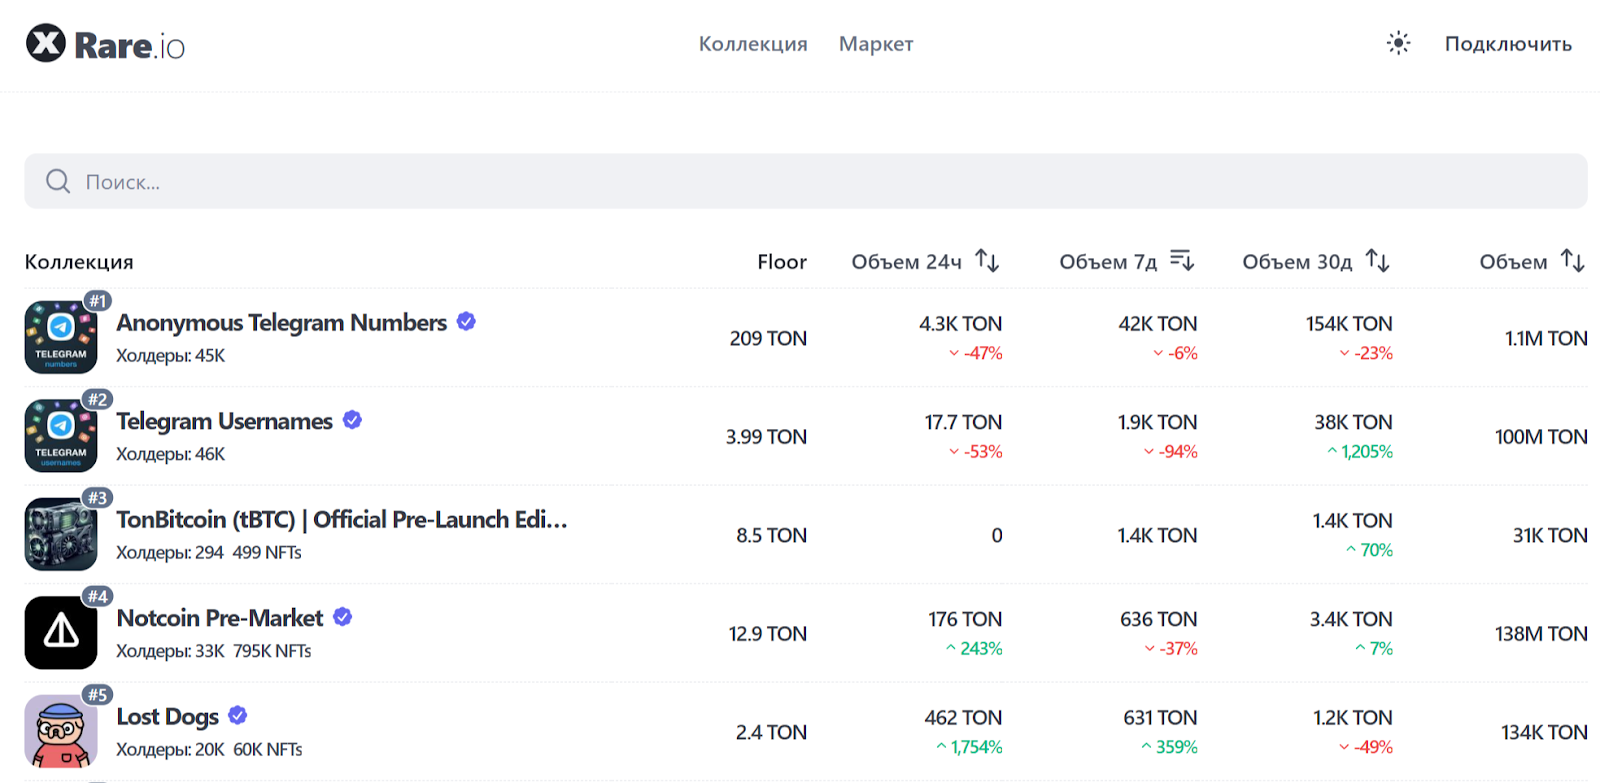This screenshot has height=783, width=1600.
Task: Click verified badge next to Lost Dogs
Action: click(237, 715)
